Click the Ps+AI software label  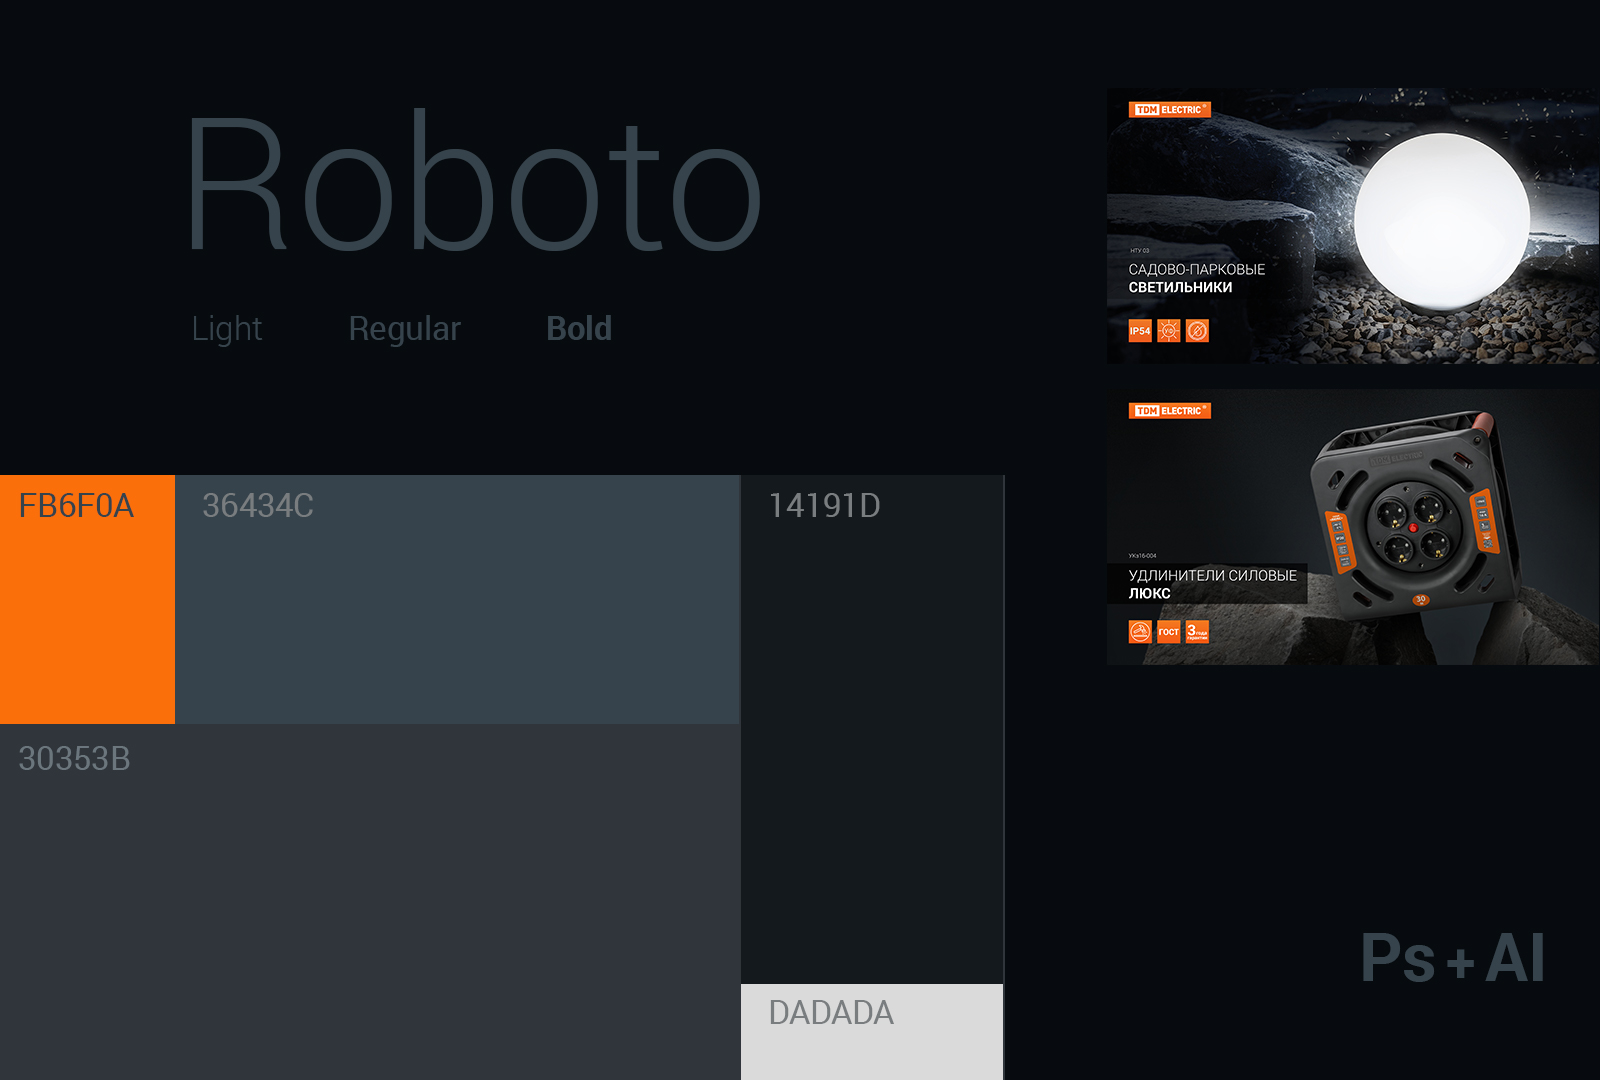(1452, 958)
